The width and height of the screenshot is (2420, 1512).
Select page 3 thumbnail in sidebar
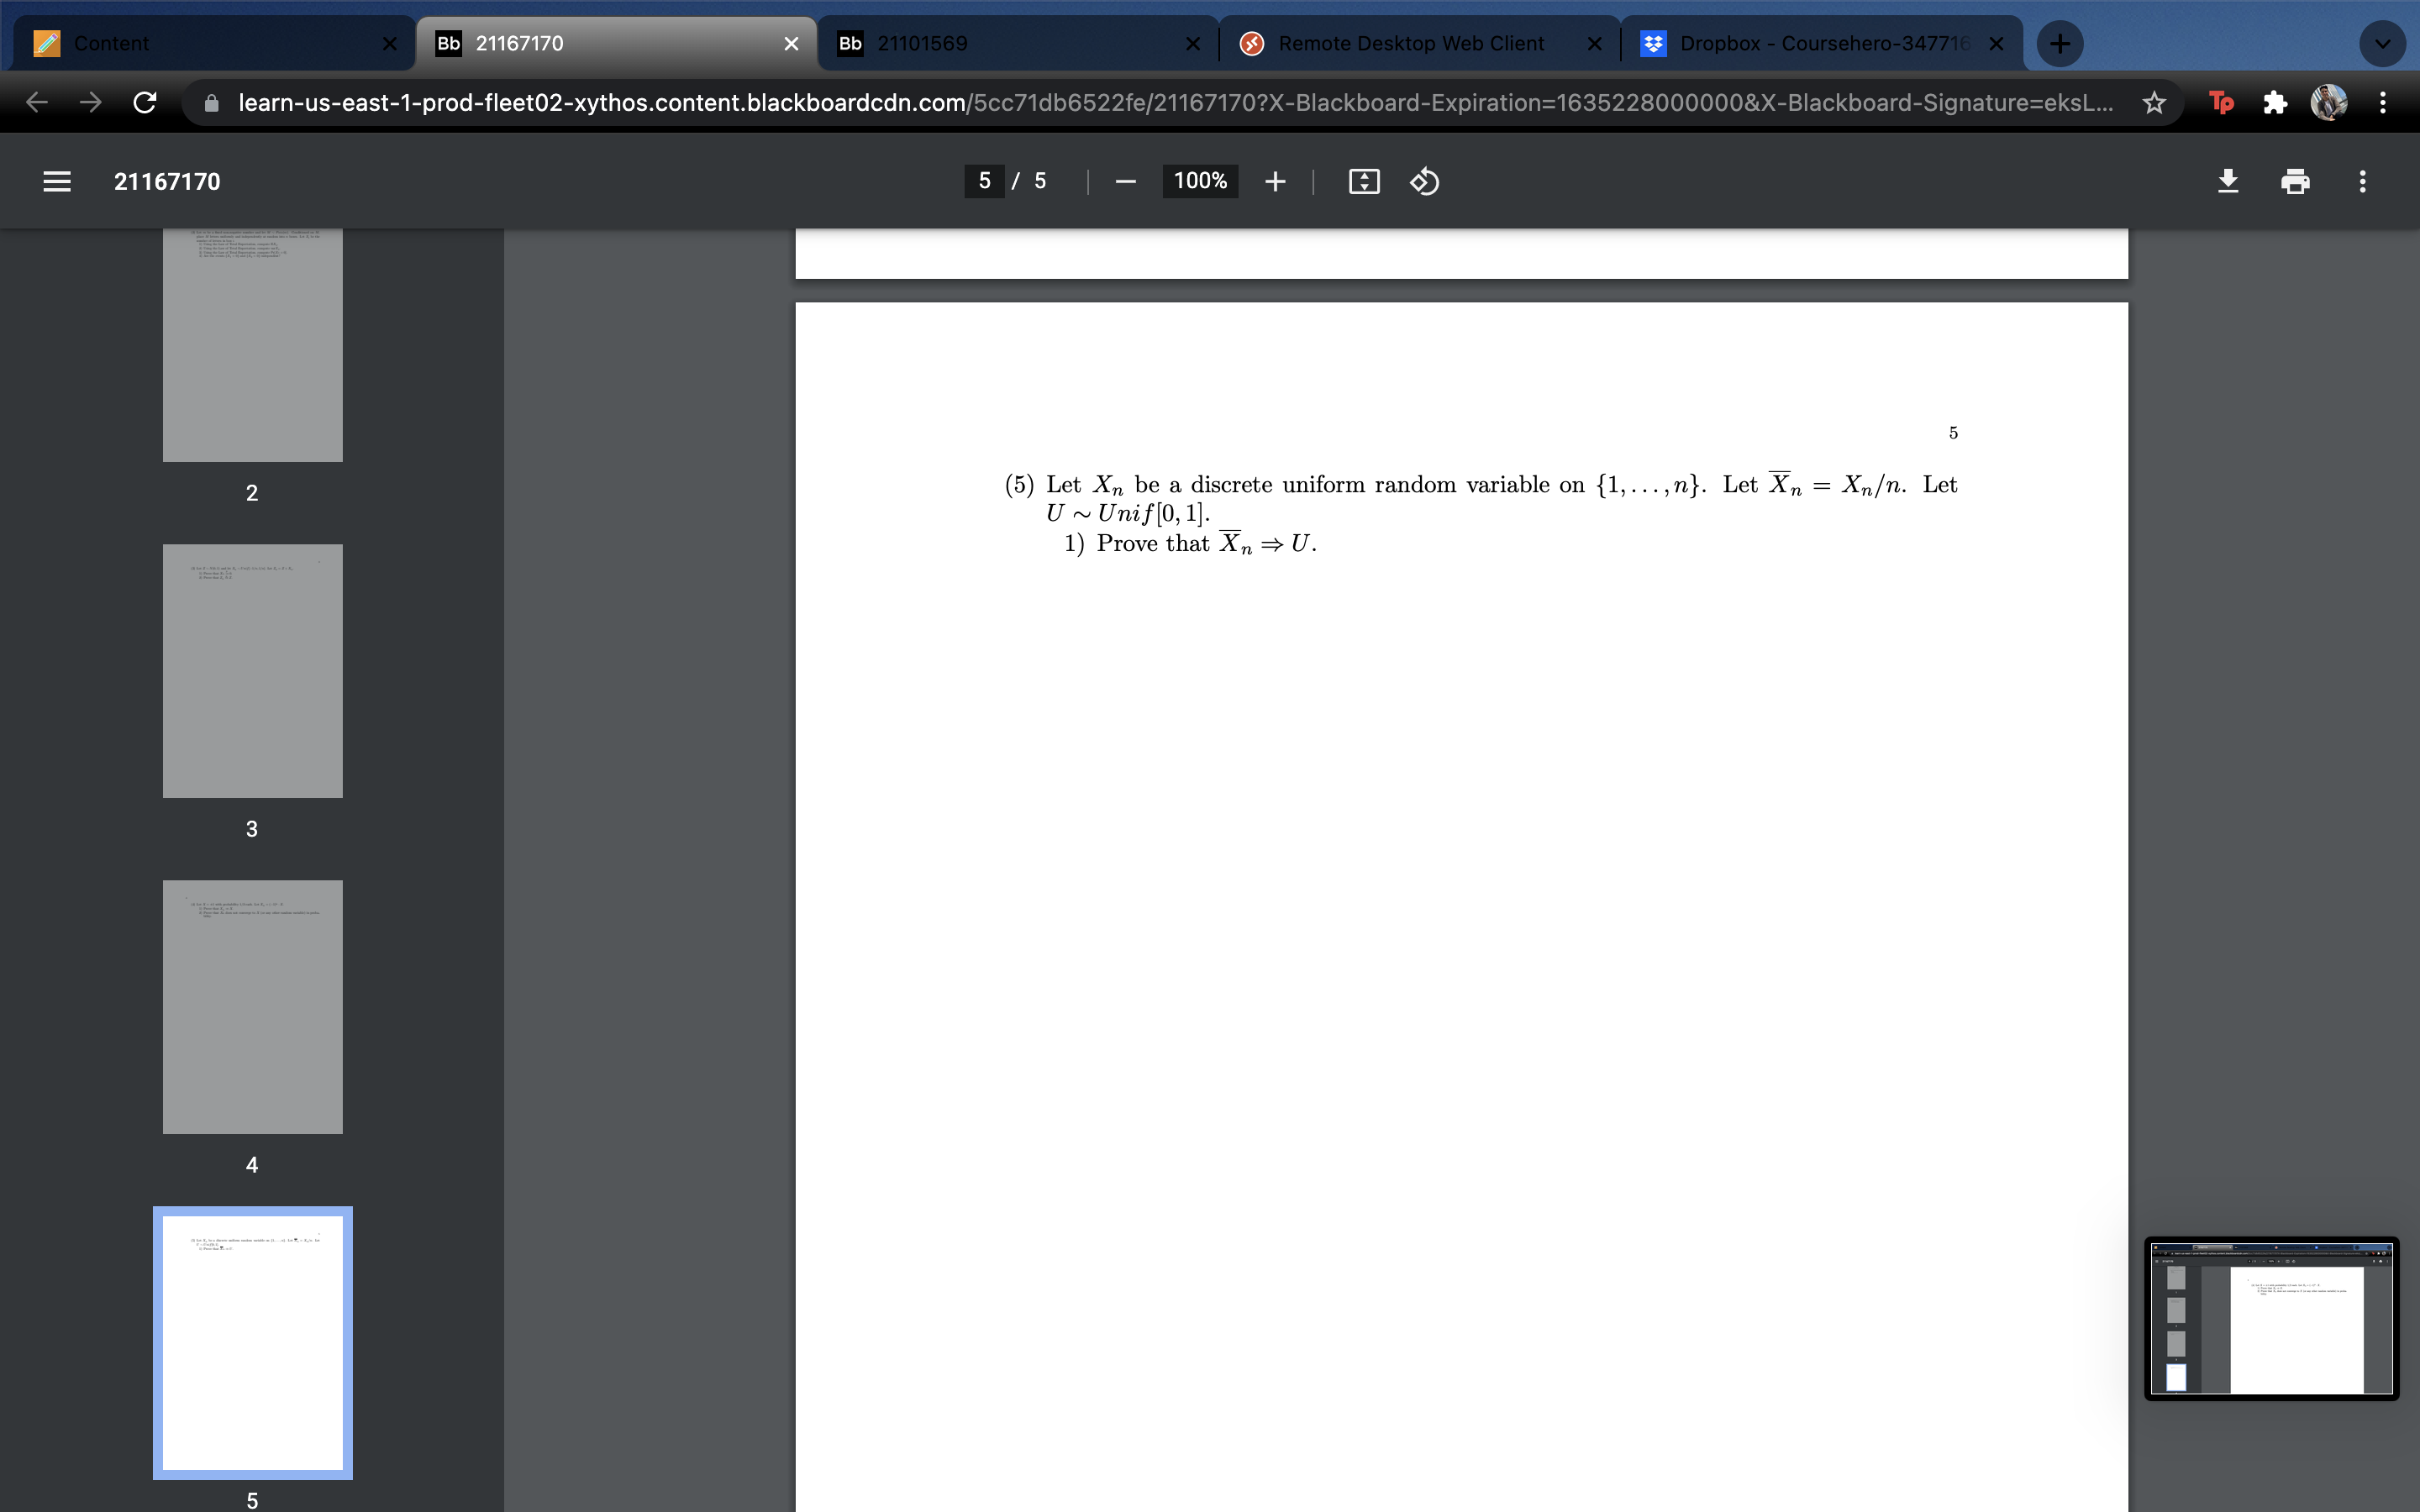pyautogui.click(x=252, y=671)
